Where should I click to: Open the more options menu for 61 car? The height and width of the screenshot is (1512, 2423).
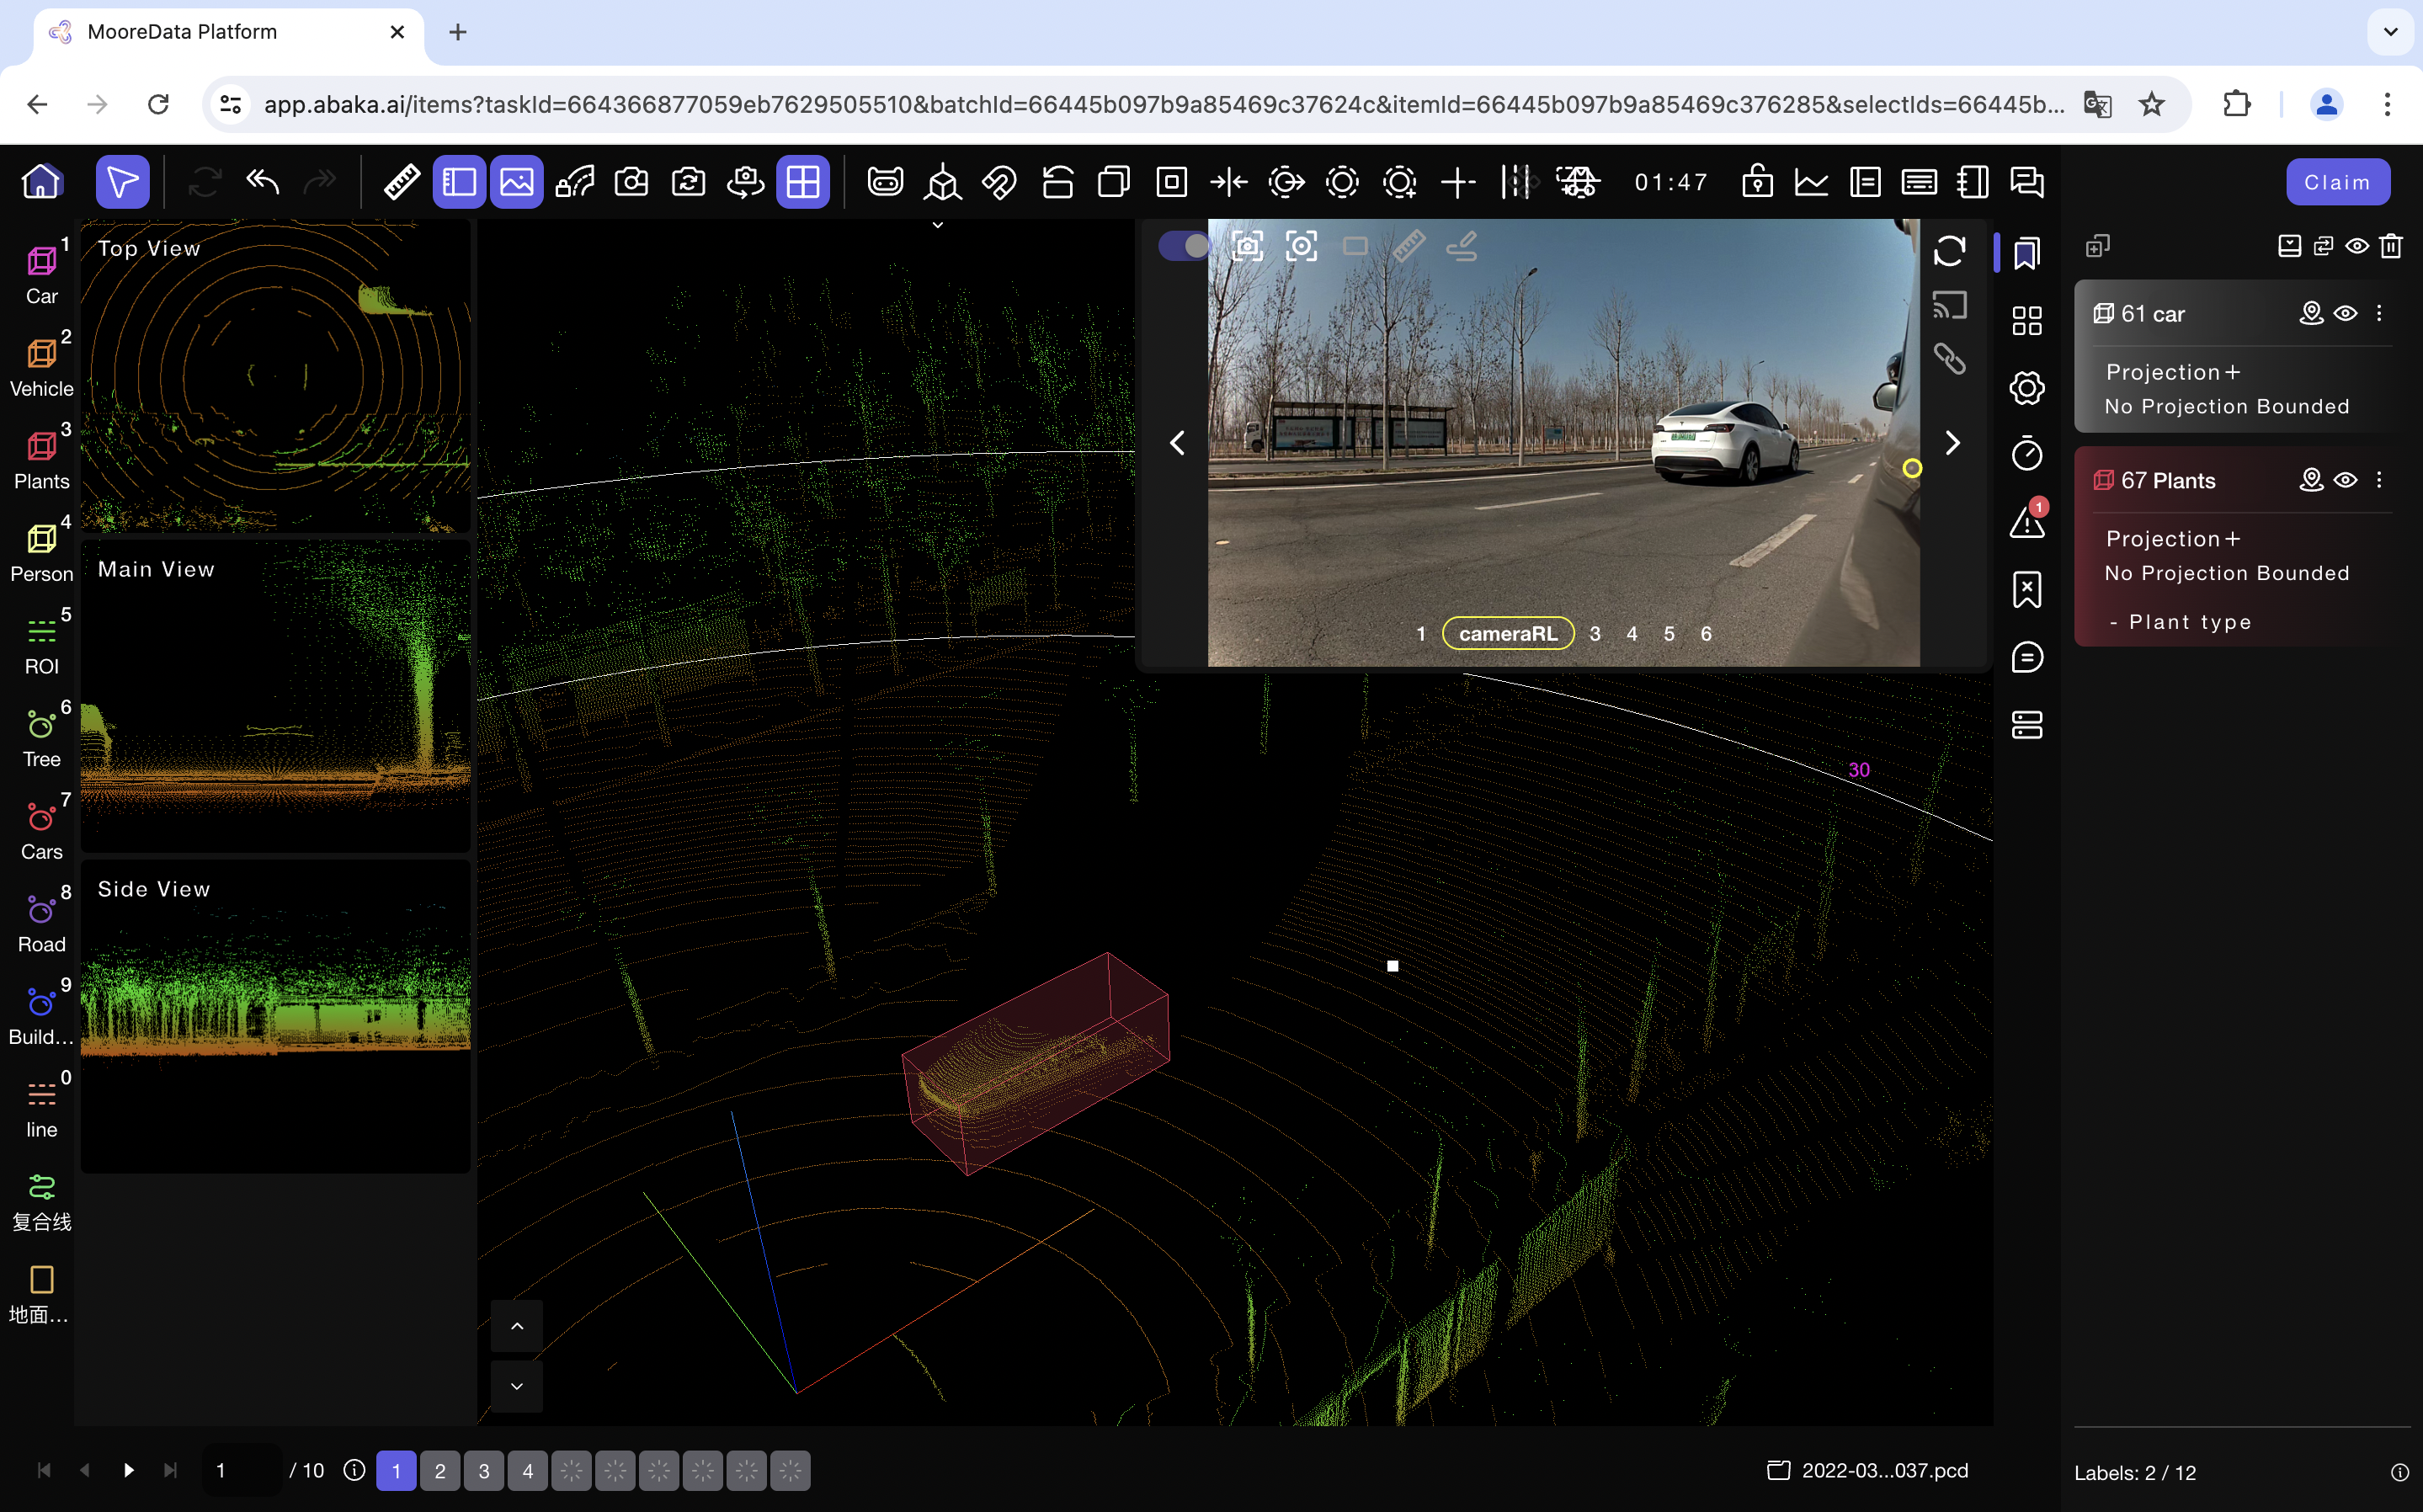point(2379,314)
